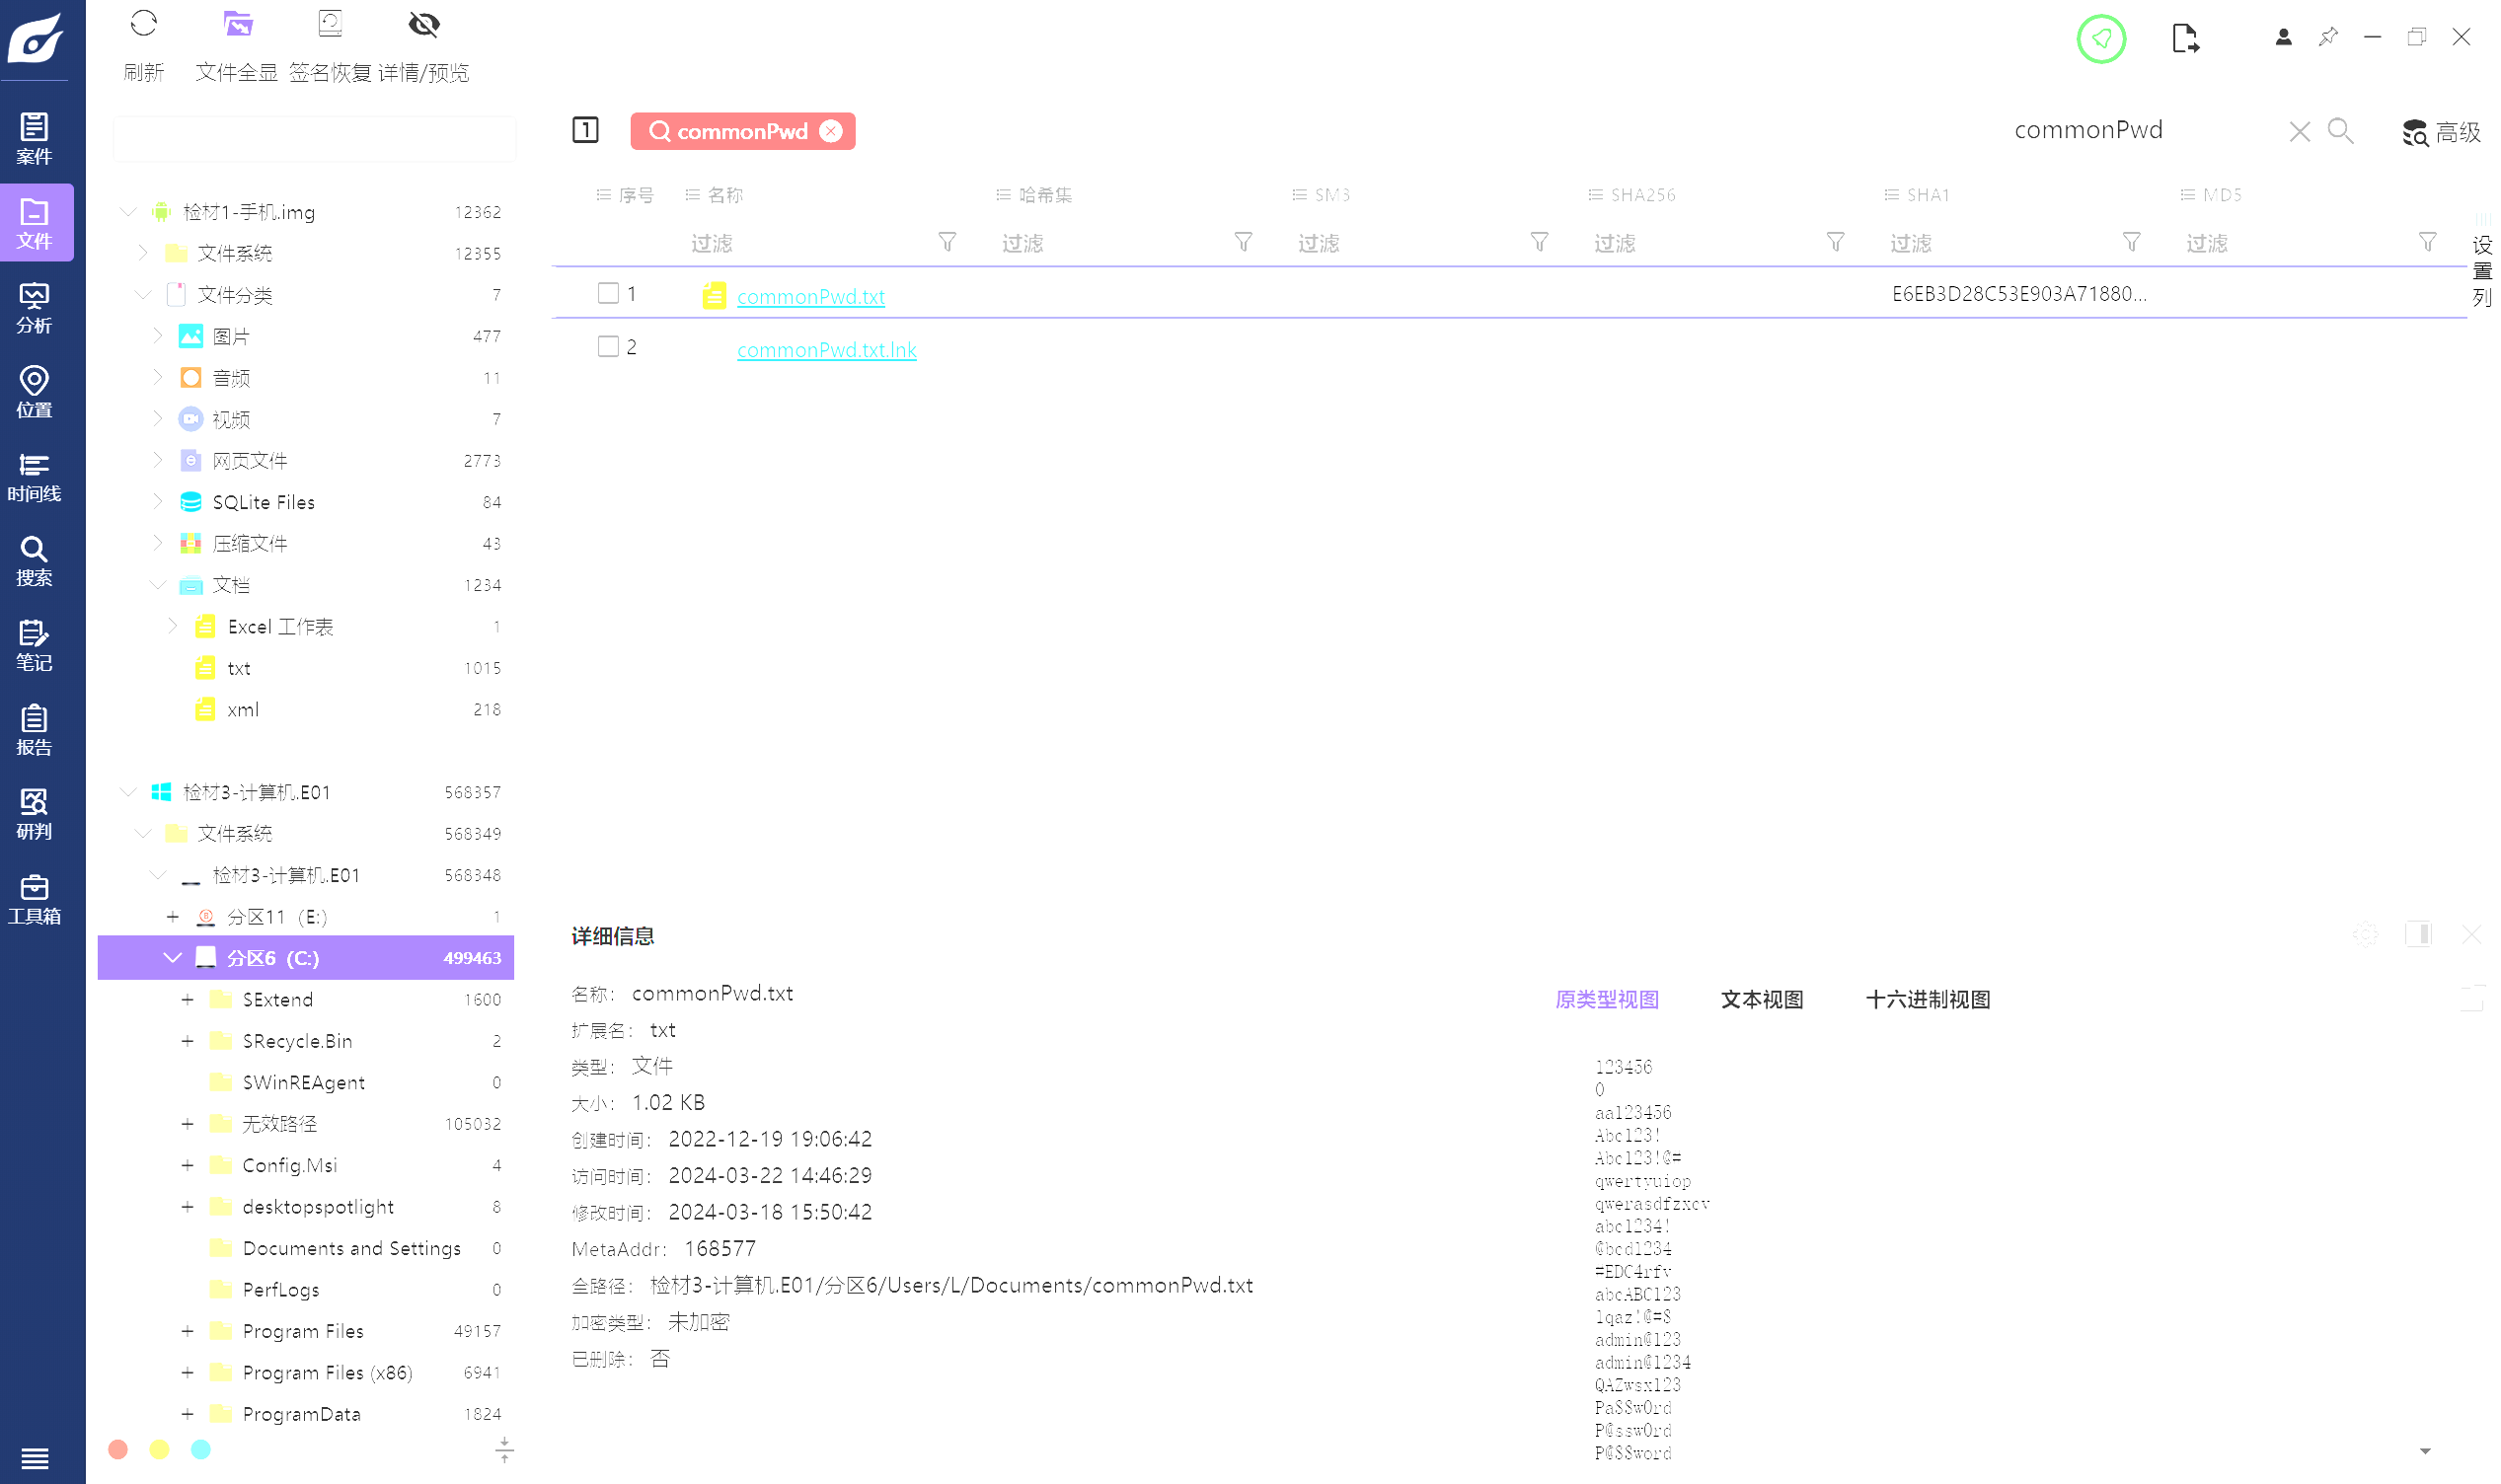Open the 工具箱 toolbox in the sidebar
Image resolution: width=2501 pixels, height=1484 pixels.
tap(34, 898)
